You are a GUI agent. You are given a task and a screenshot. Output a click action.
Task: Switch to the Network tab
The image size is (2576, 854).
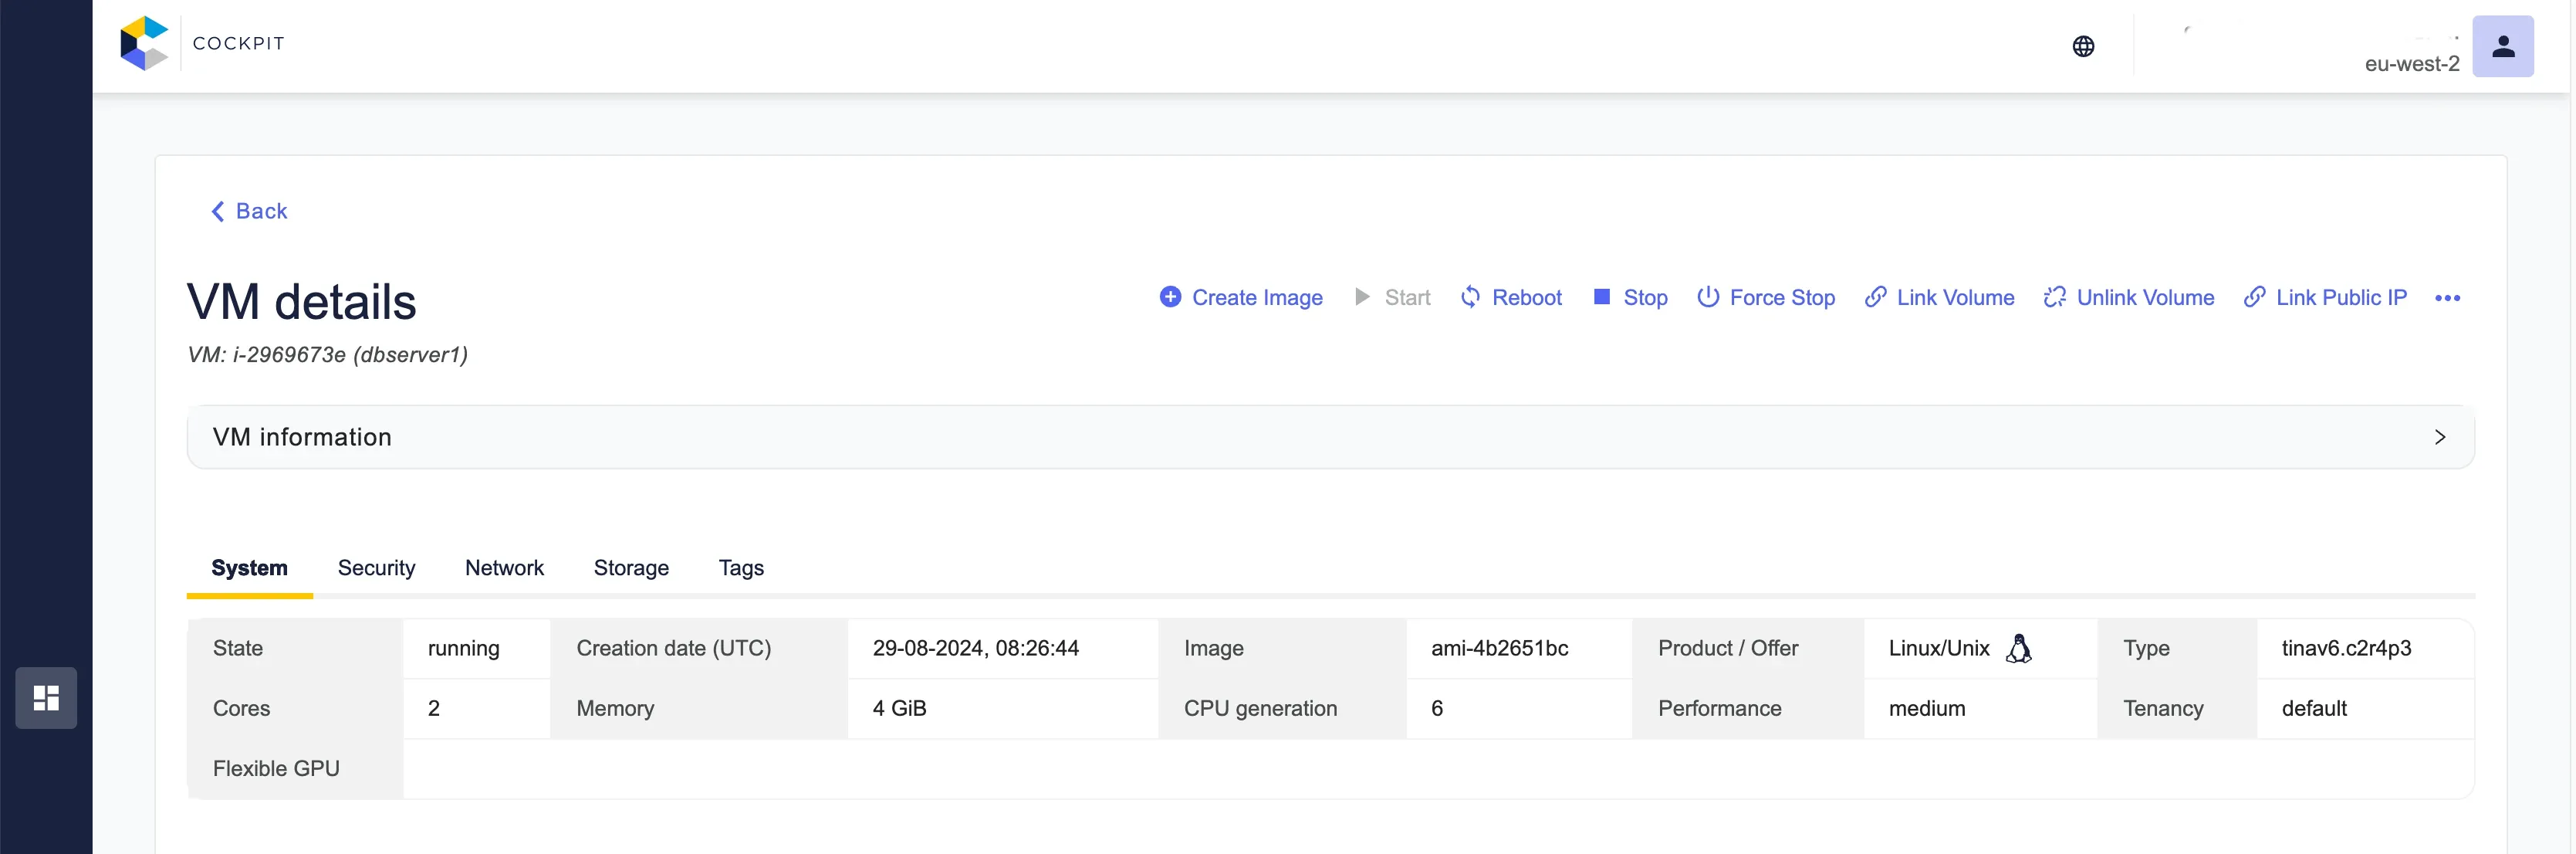point(504,568)
